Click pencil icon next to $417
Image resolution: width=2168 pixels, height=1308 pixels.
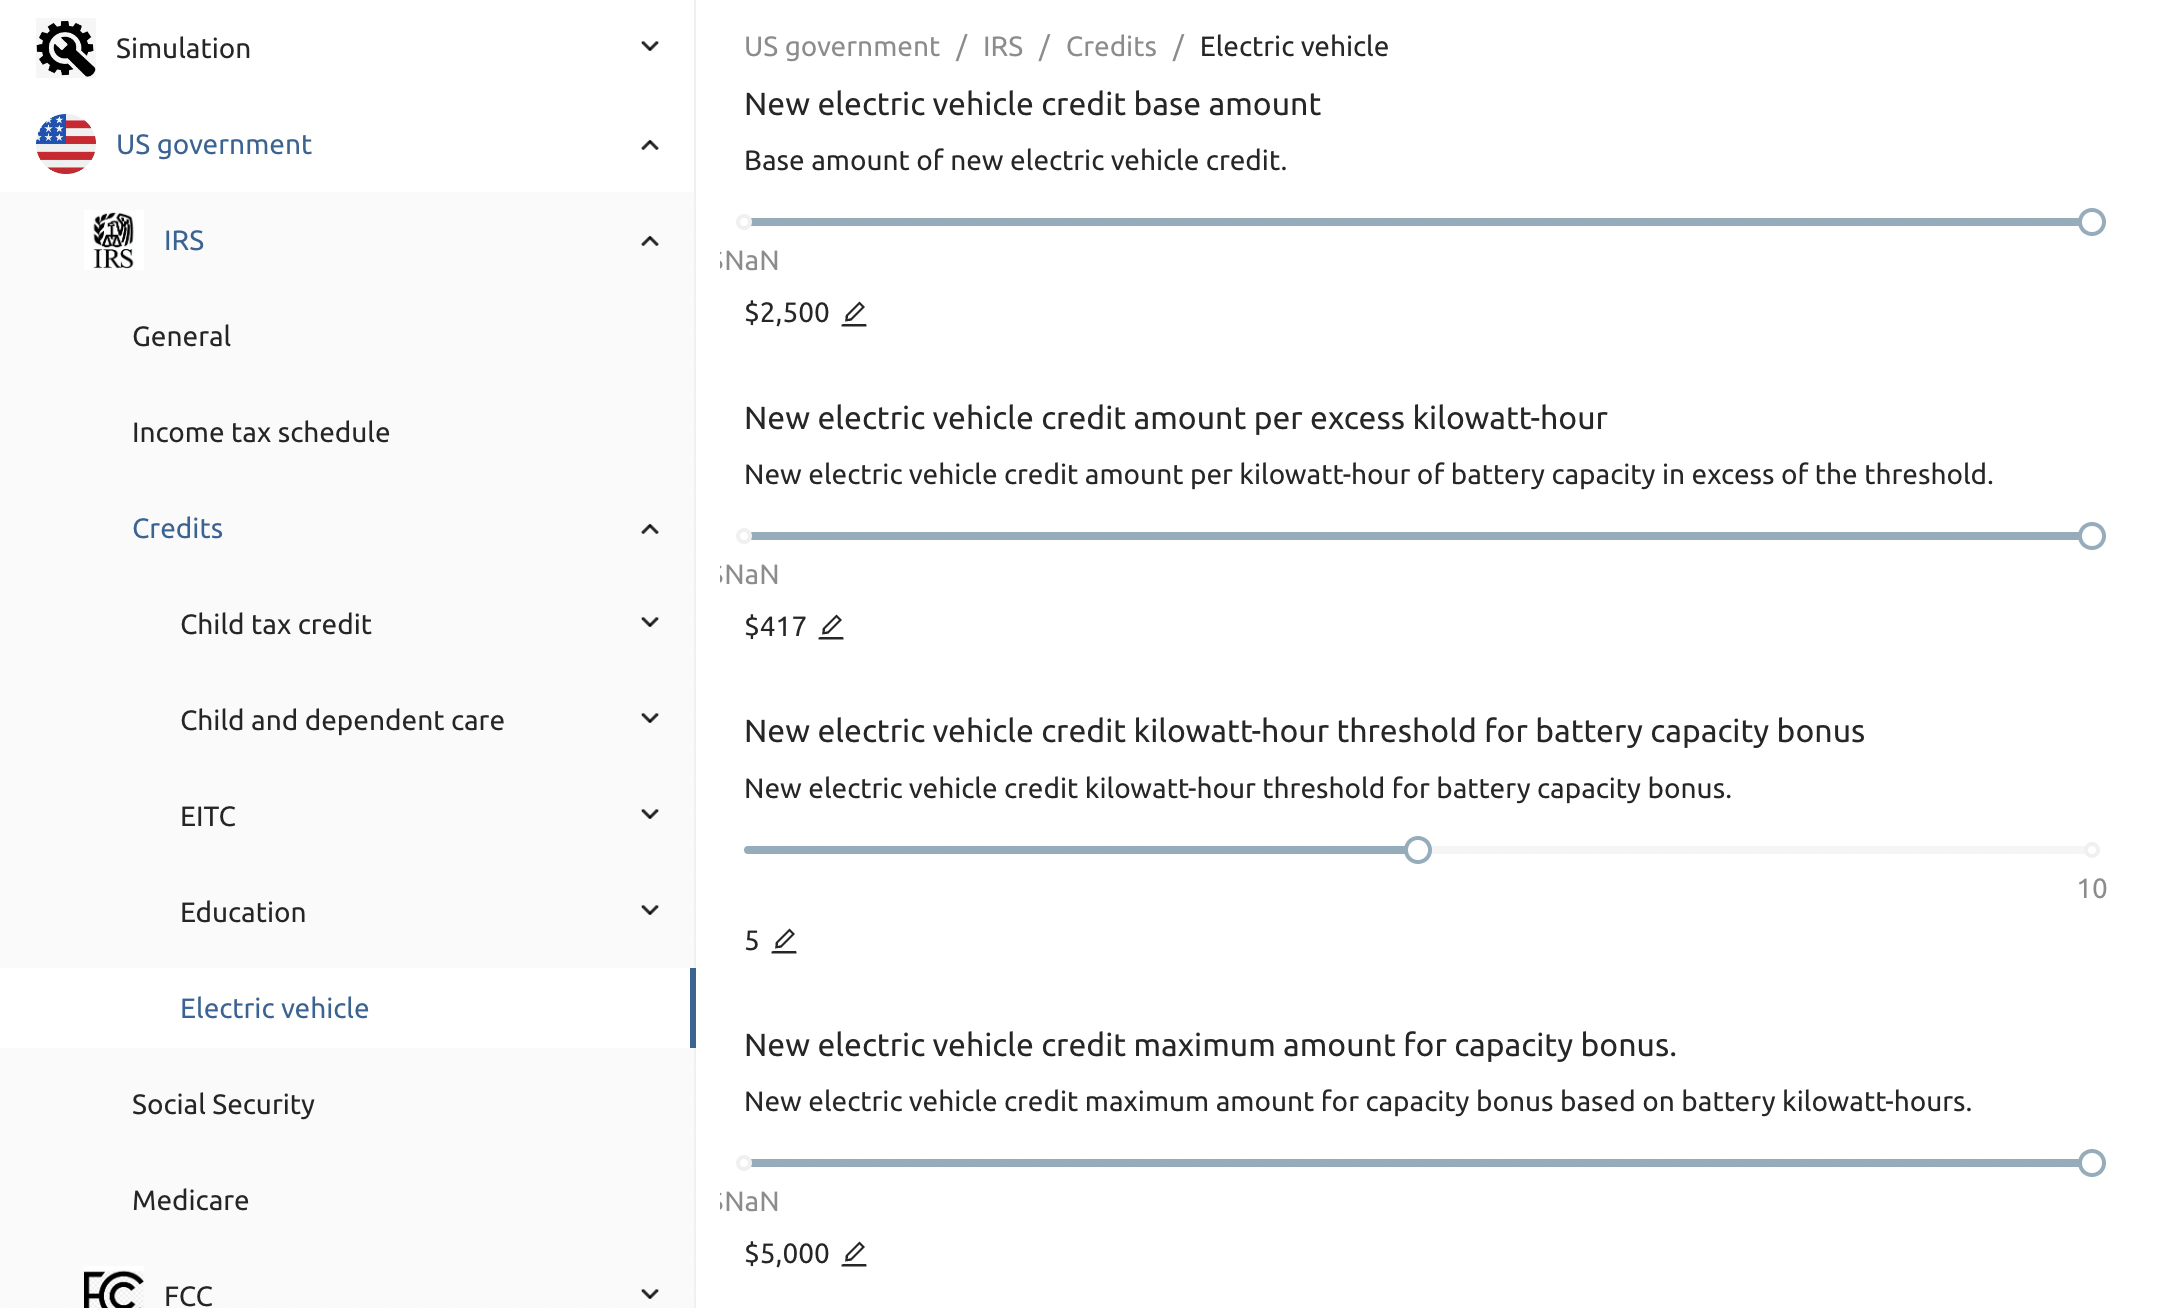pyautogui.click(x=831, y=627)
